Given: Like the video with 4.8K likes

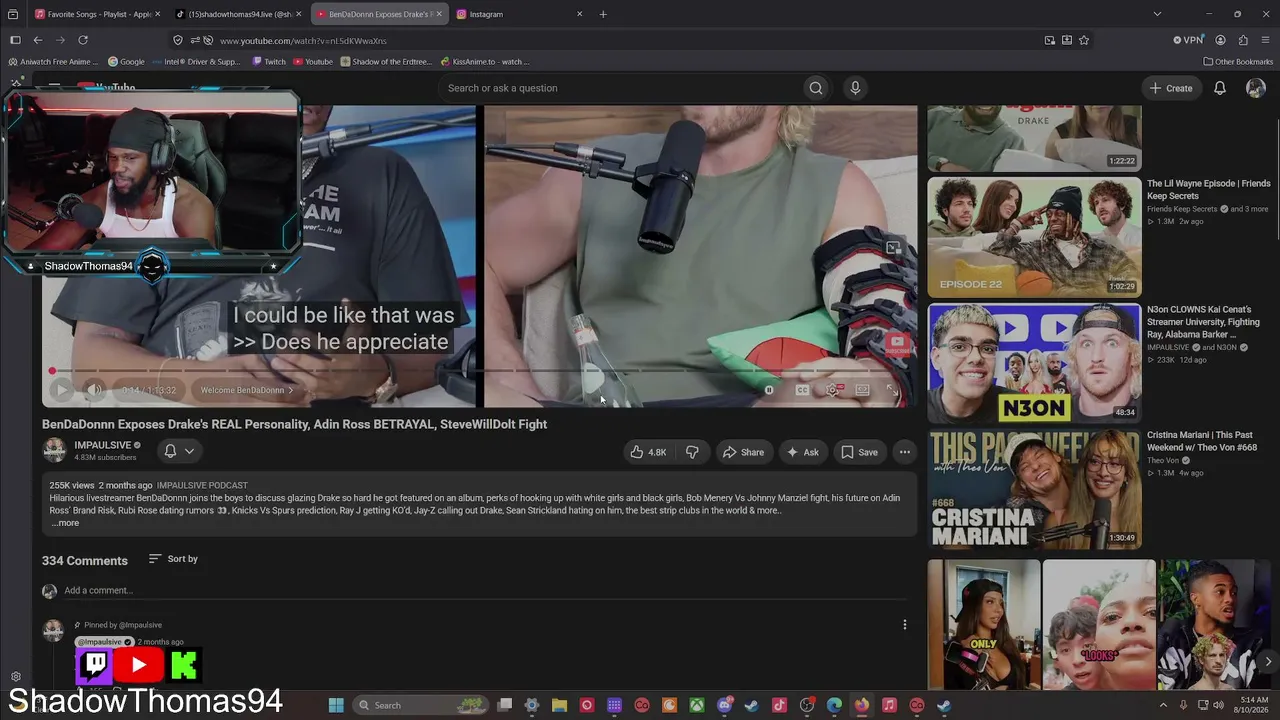Looking at the screenshot, I should point(647,452).
